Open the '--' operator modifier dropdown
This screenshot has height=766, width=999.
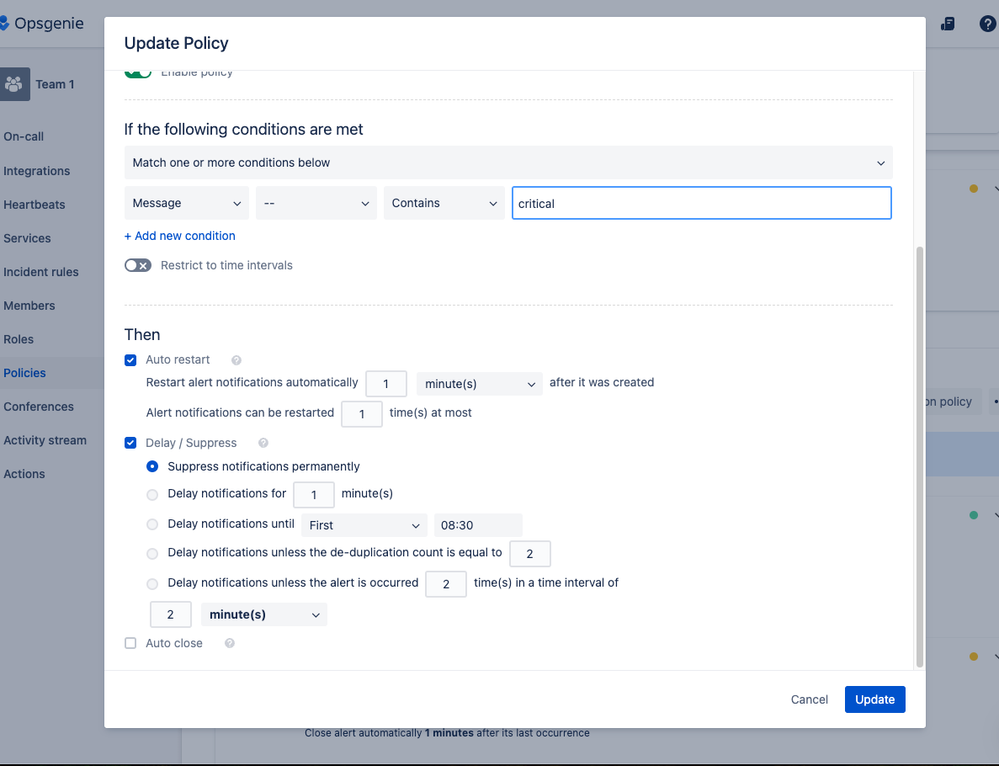[x=316, y=203]
